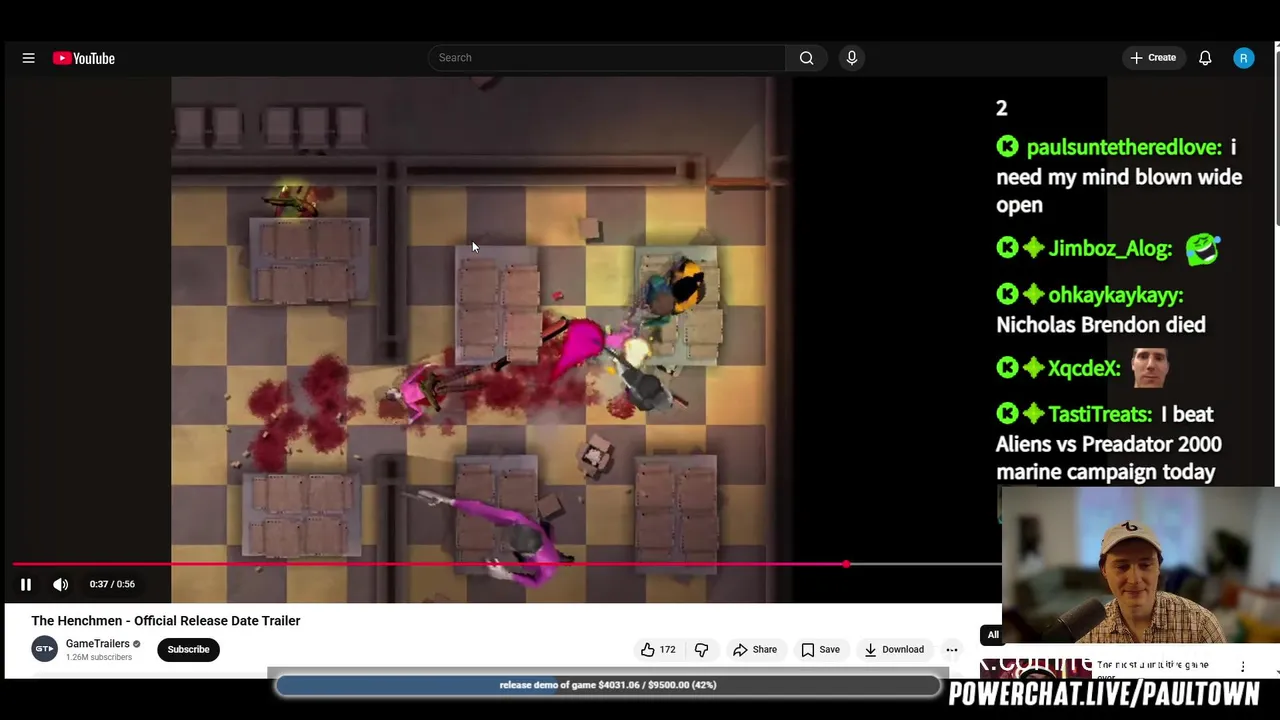
Task: Save the video to a playlist
Action: [x=820, y=650]
